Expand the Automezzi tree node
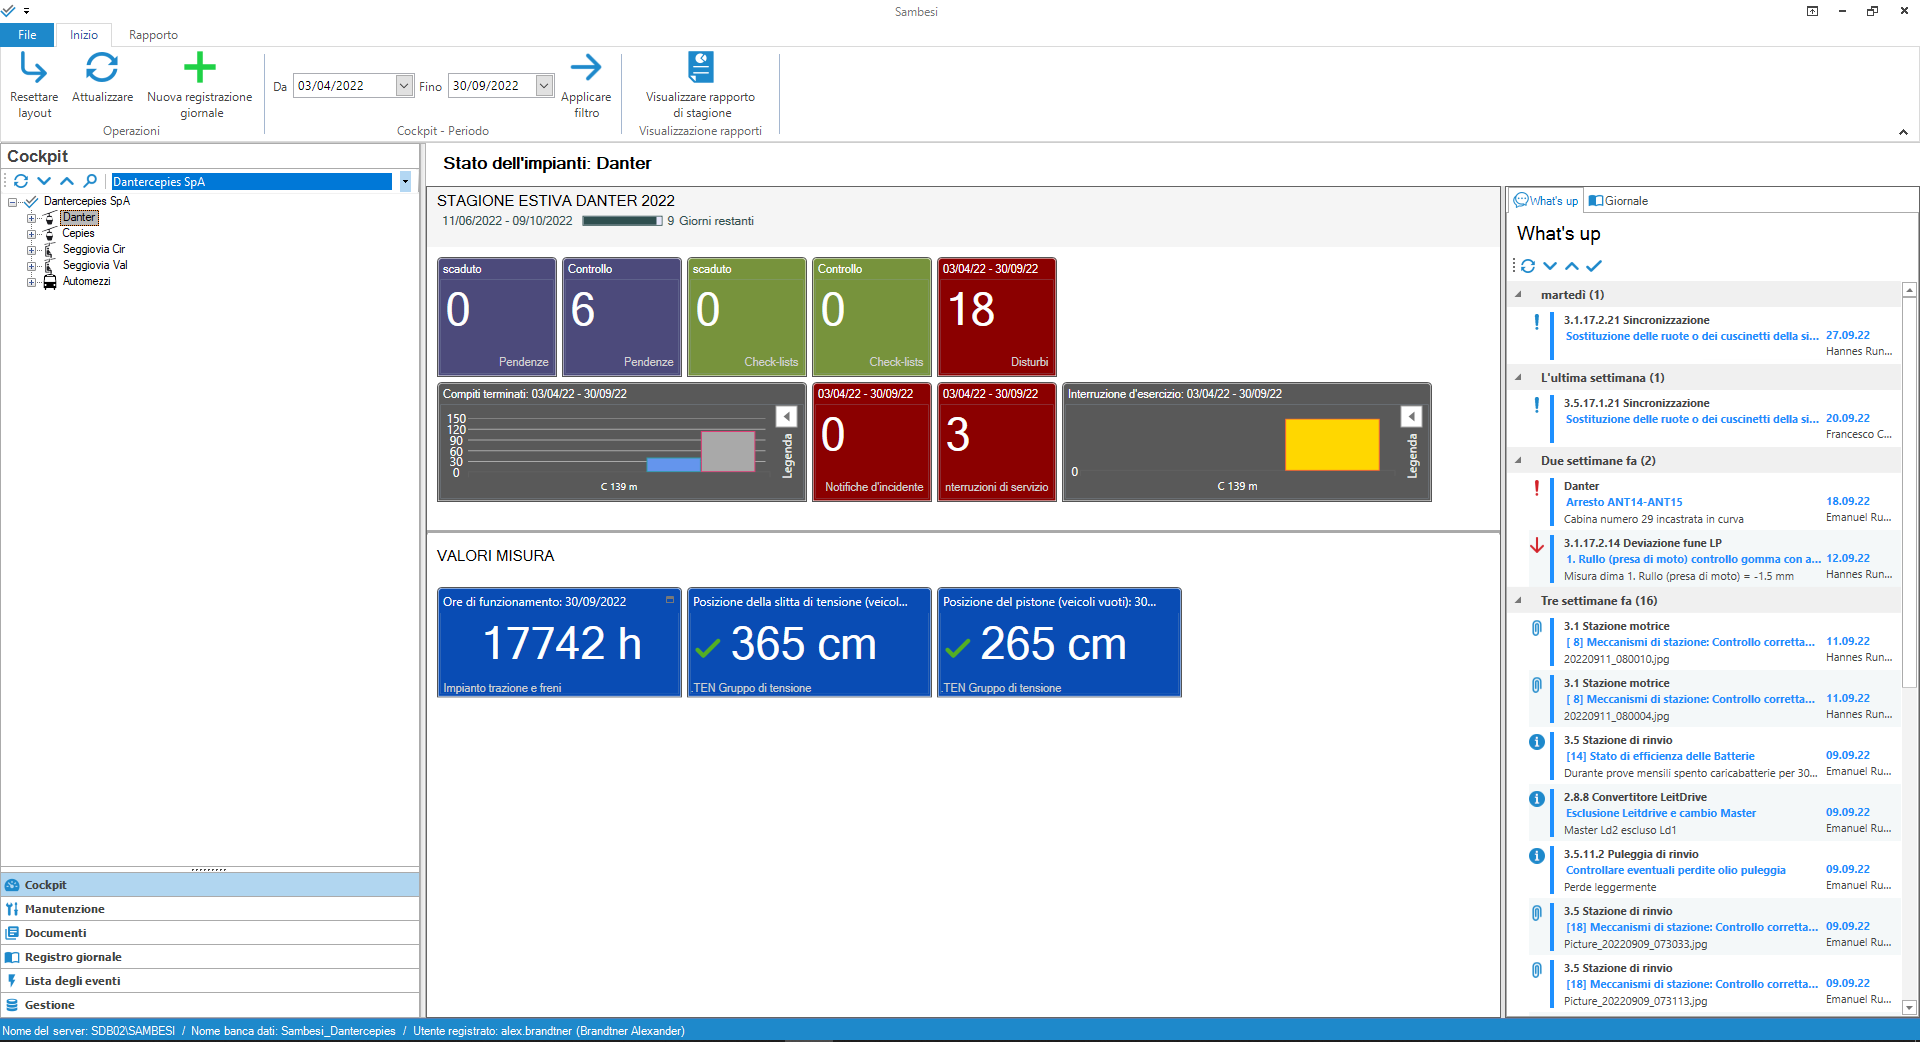1920x1042 pixels. 31,282
